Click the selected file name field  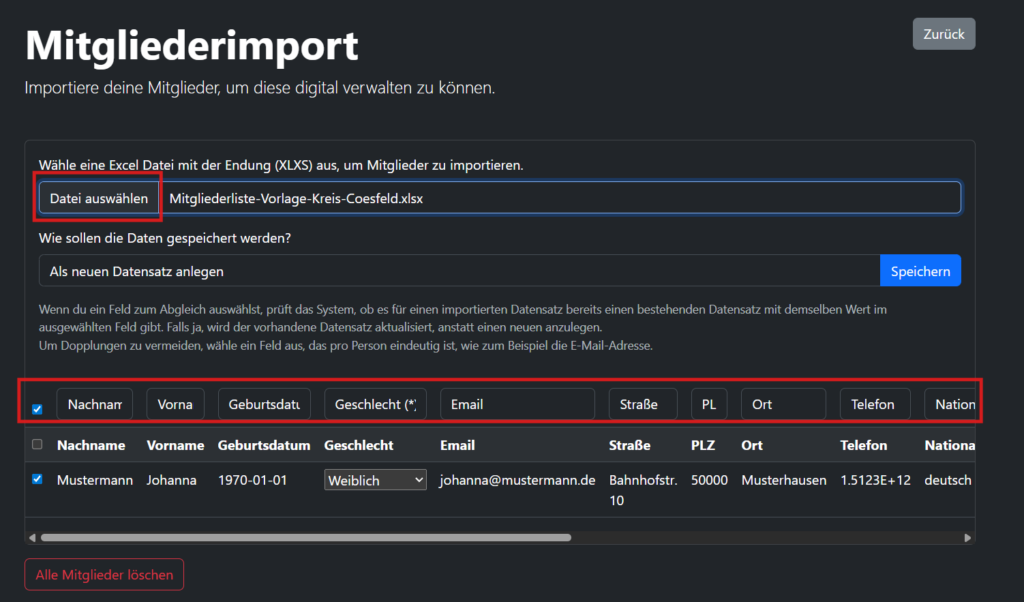coord(560,198)
